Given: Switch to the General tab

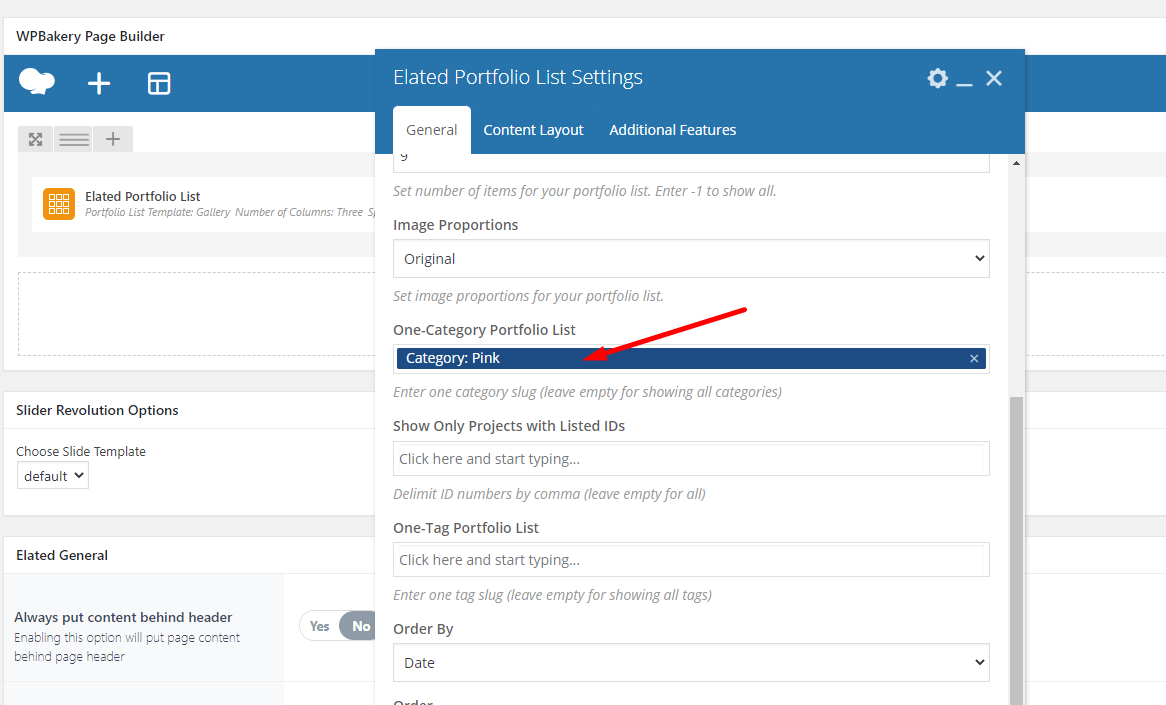Looking at the screenshot, I should pyautogui.click(x=431, y=130).
